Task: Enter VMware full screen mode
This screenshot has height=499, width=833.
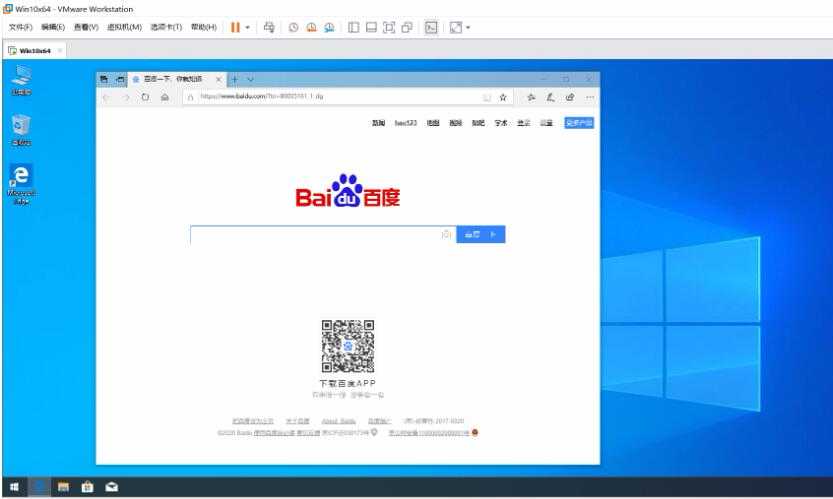Action: (389, 28)
